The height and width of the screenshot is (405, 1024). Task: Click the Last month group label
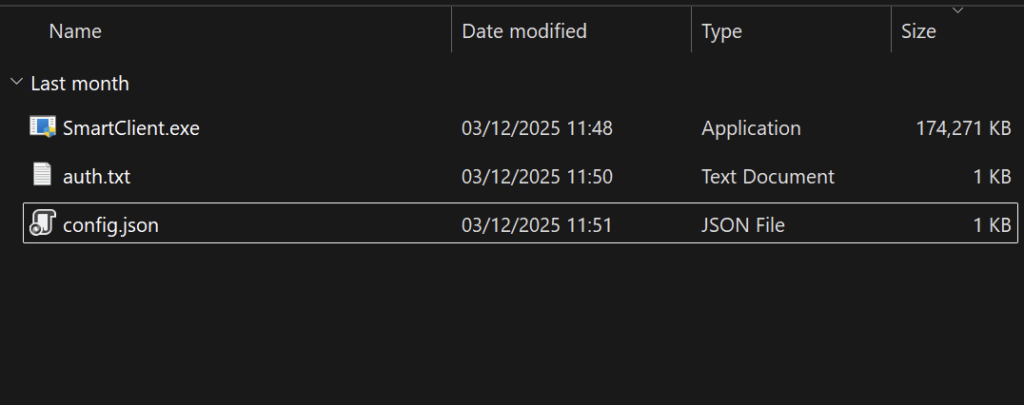pos(80,83)
